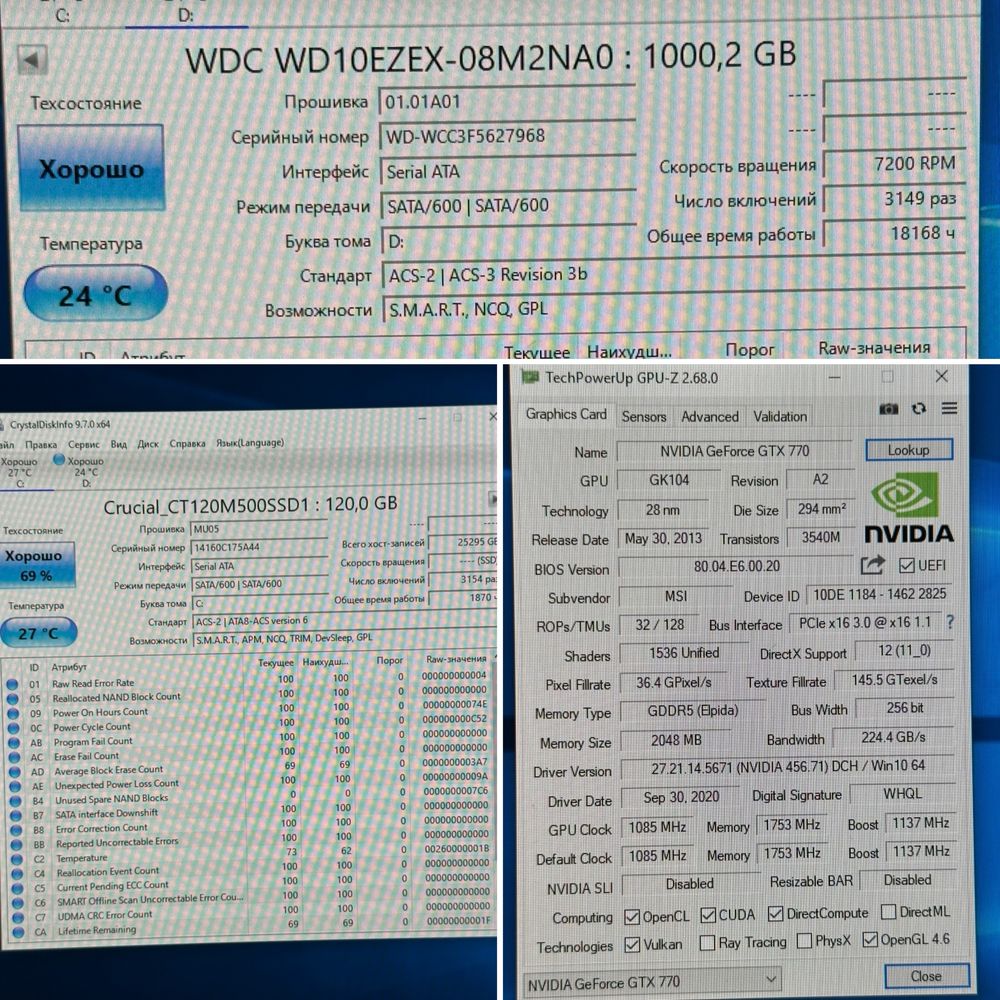Click the serial number field WD-WCC3F5627968
1000x1000 pixels.
(508, 136)
